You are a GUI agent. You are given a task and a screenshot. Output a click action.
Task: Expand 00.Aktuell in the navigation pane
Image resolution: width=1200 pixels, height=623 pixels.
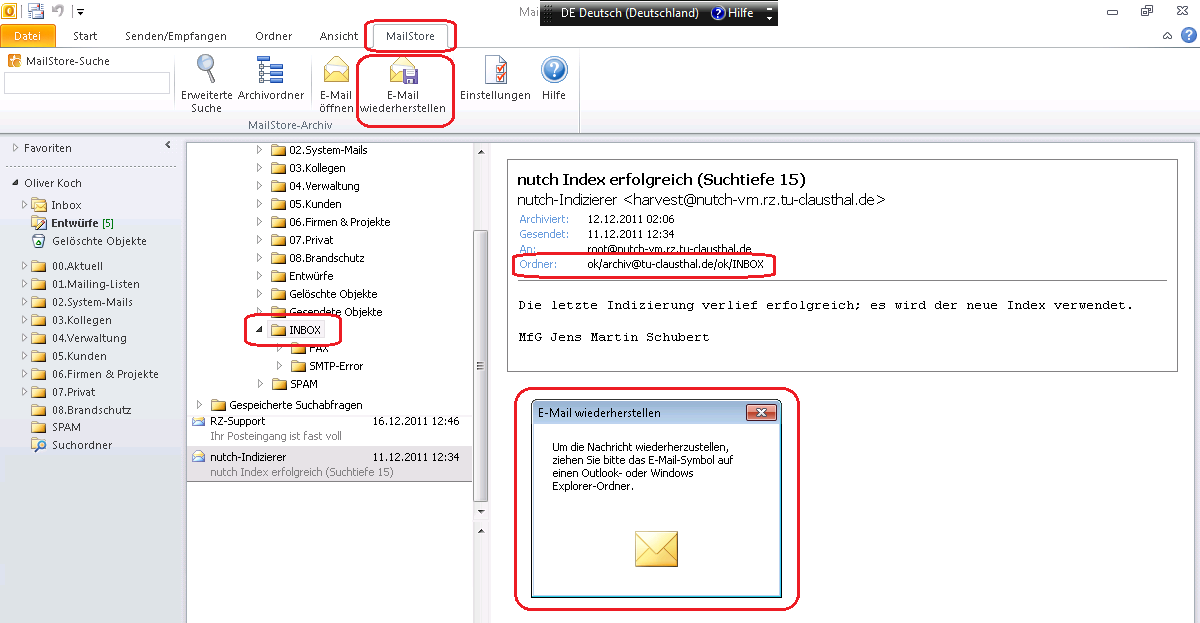[x=24, y=266]
